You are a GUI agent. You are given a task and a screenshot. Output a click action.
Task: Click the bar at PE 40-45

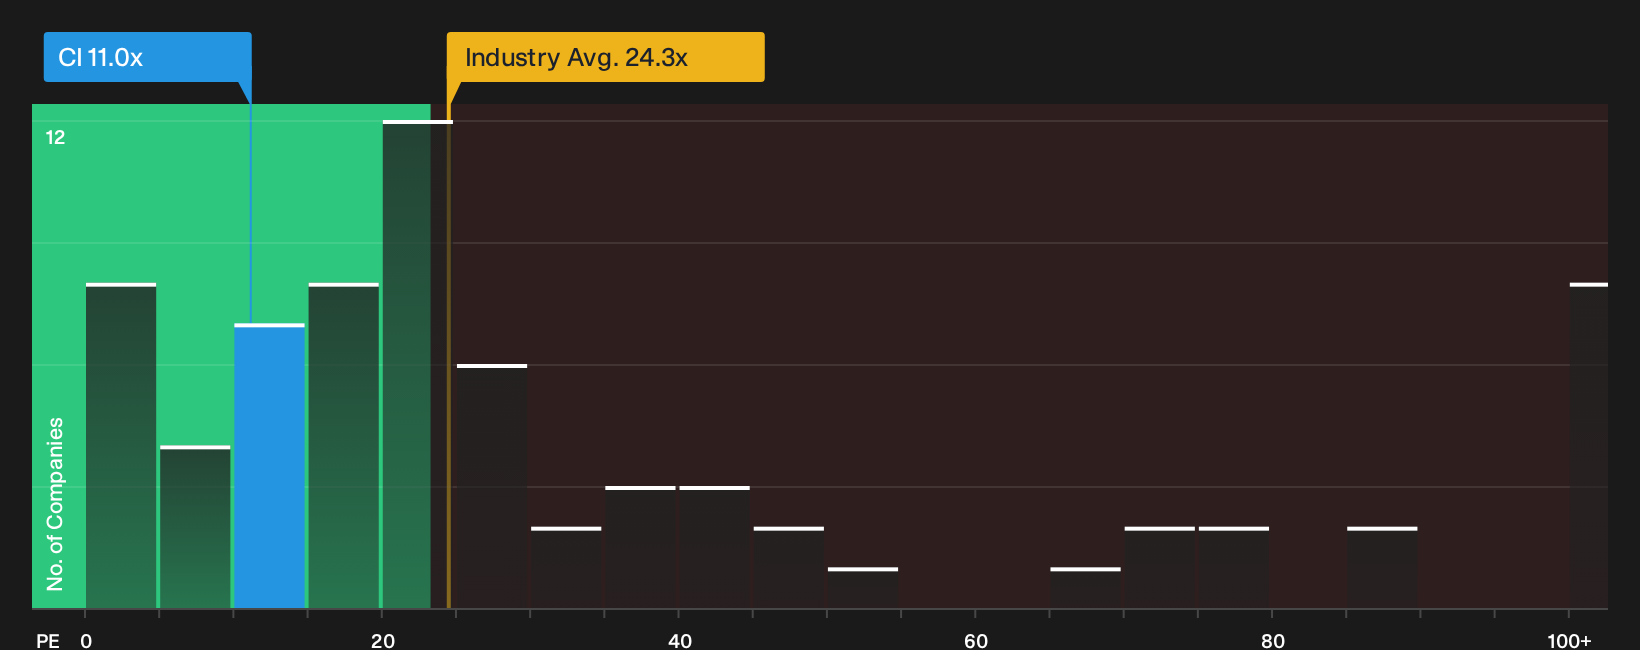[x=714, y=547]
